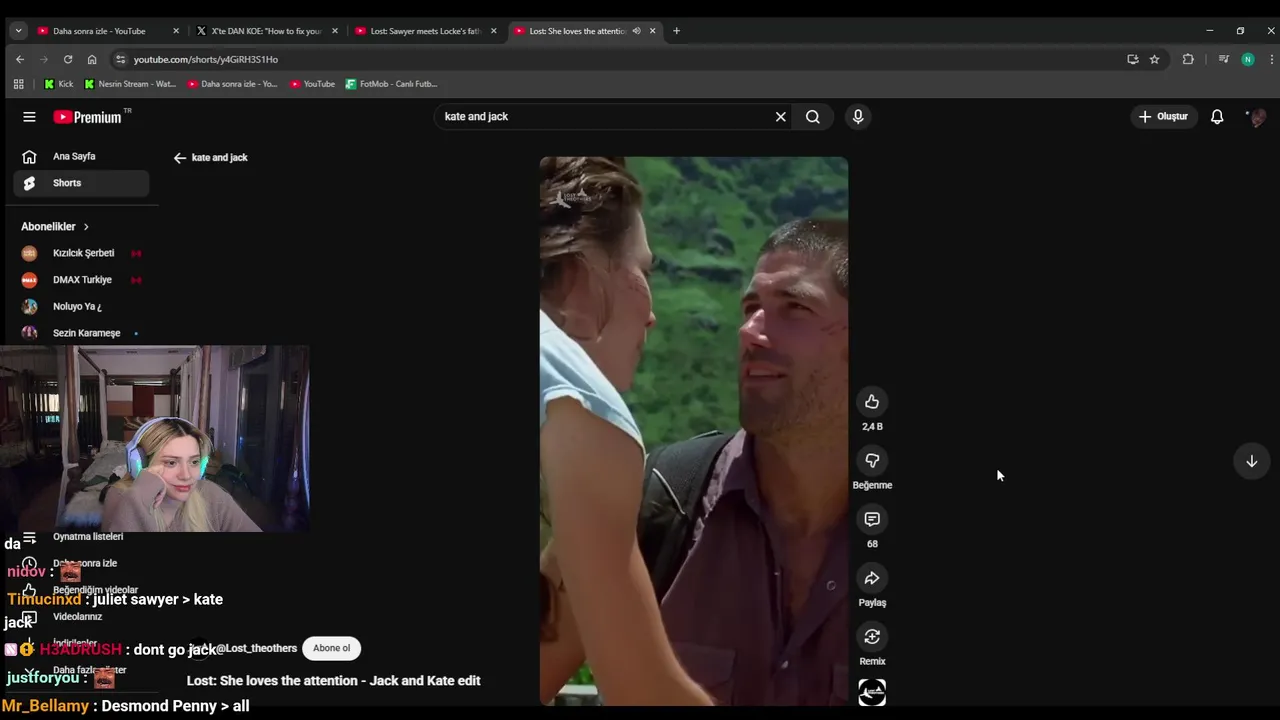Select Shorts in the sidebar
The width and height of the screenshot is (1280, 720).
click(81, 183)
